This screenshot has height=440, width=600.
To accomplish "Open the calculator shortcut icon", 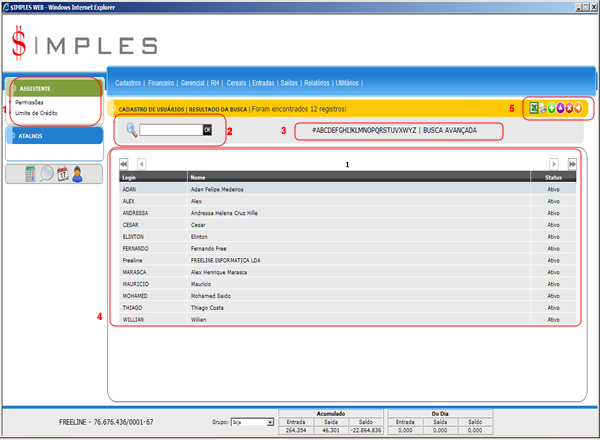I will (x=31, y=173).
